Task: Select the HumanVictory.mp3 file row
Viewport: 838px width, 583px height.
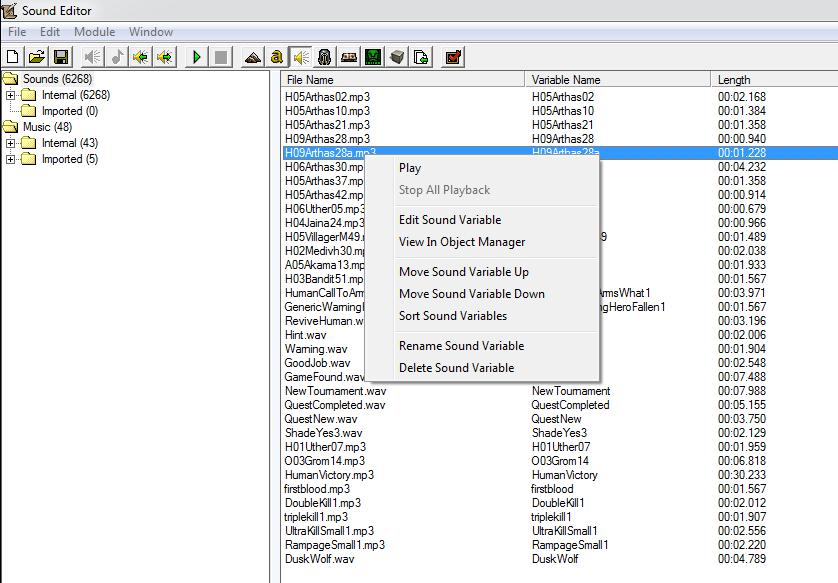Action: tap(560, 475)
